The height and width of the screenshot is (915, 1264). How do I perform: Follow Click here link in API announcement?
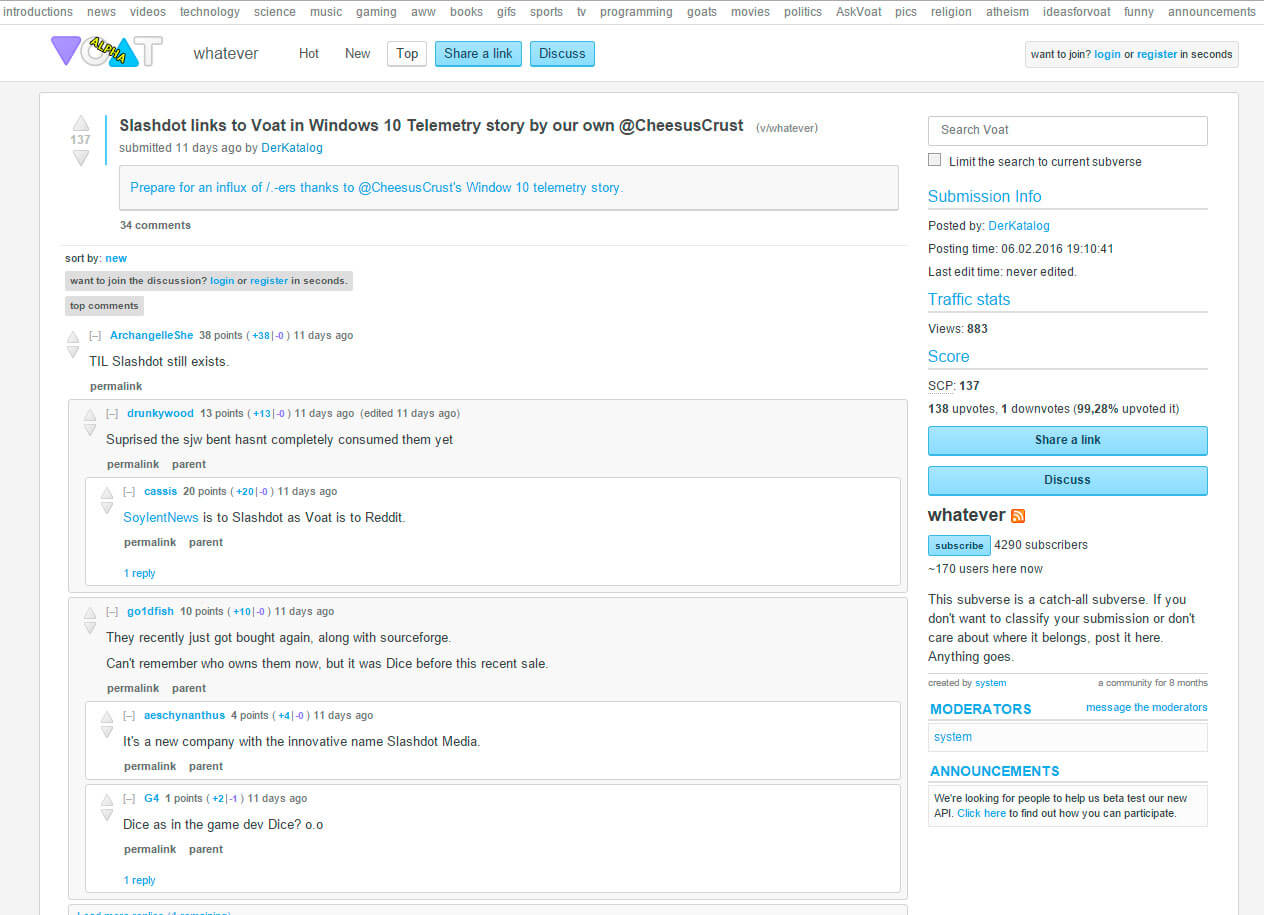tap(981, 814)
